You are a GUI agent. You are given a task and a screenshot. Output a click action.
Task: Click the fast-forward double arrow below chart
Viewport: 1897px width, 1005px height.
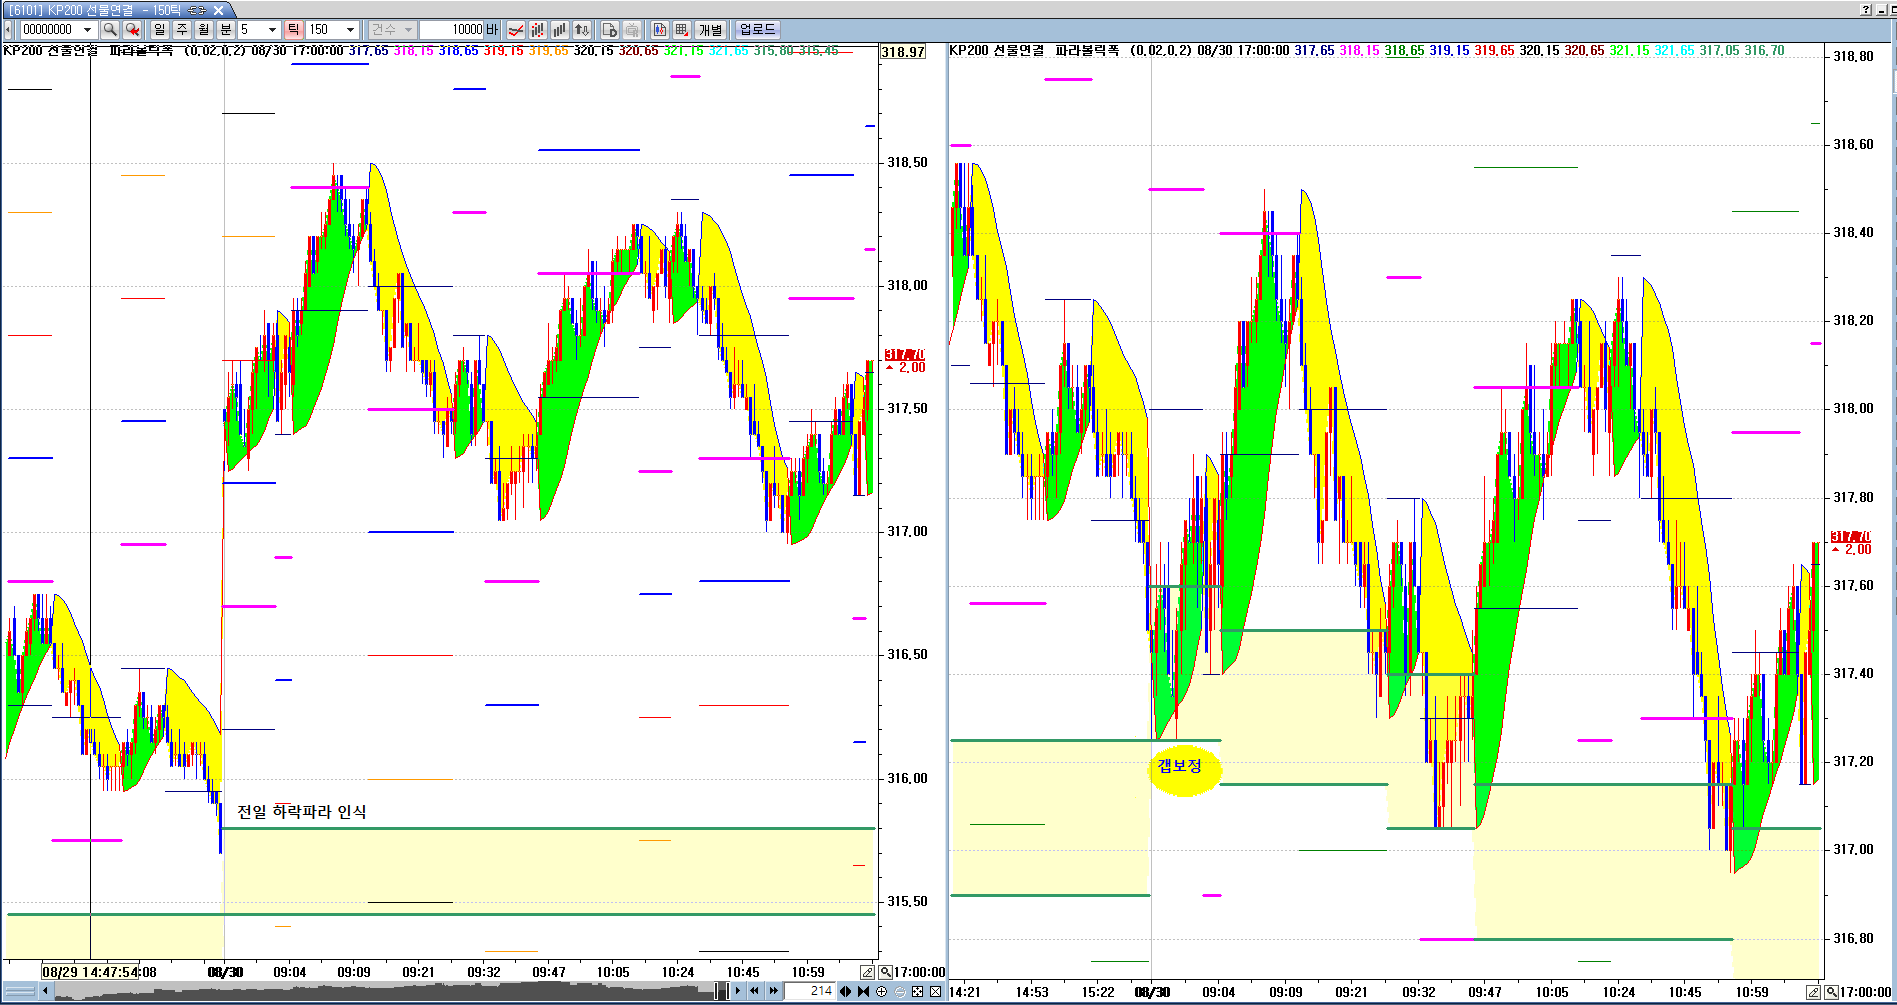click(773, 991)
